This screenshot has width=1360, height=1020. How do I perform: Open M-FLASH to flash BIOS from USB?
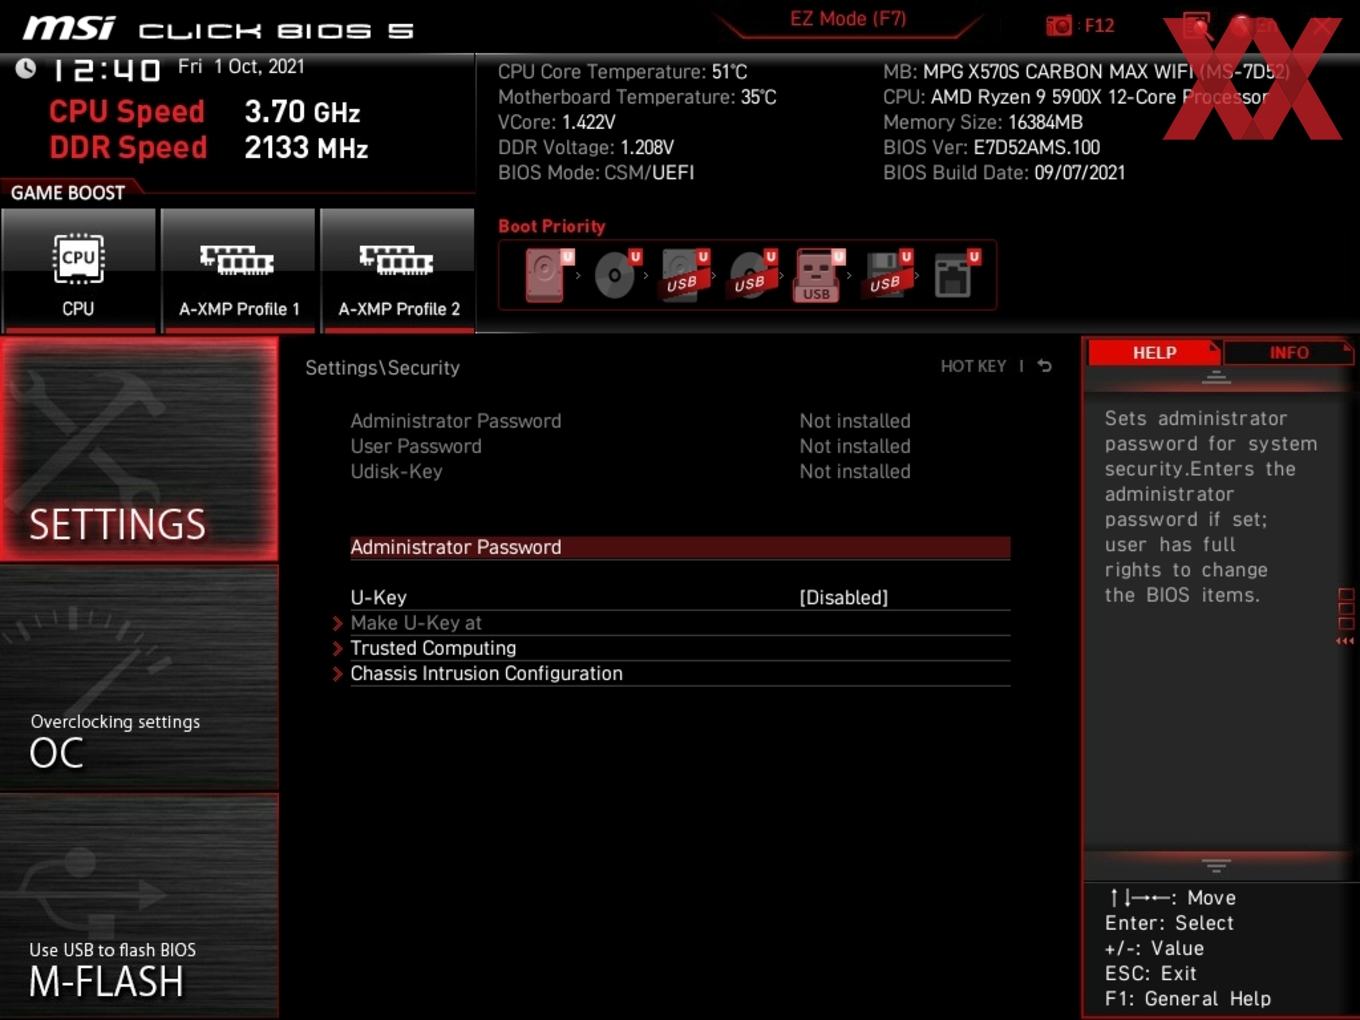(x=139, y=907)
